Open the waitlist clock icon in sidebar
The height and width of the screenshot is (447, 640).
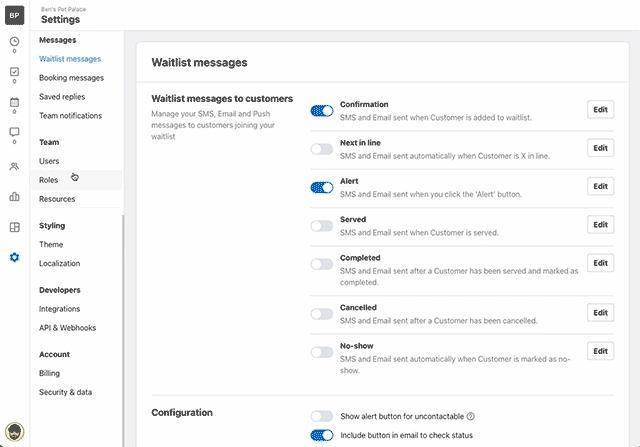(x=14, y=41)
